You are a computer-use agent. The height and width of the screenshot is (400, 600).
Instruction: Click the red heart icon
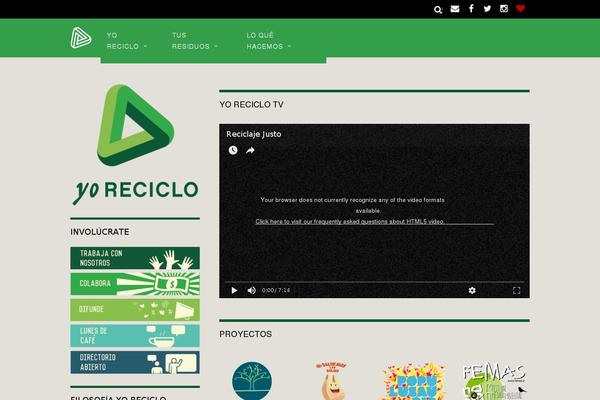coord(520,8)
